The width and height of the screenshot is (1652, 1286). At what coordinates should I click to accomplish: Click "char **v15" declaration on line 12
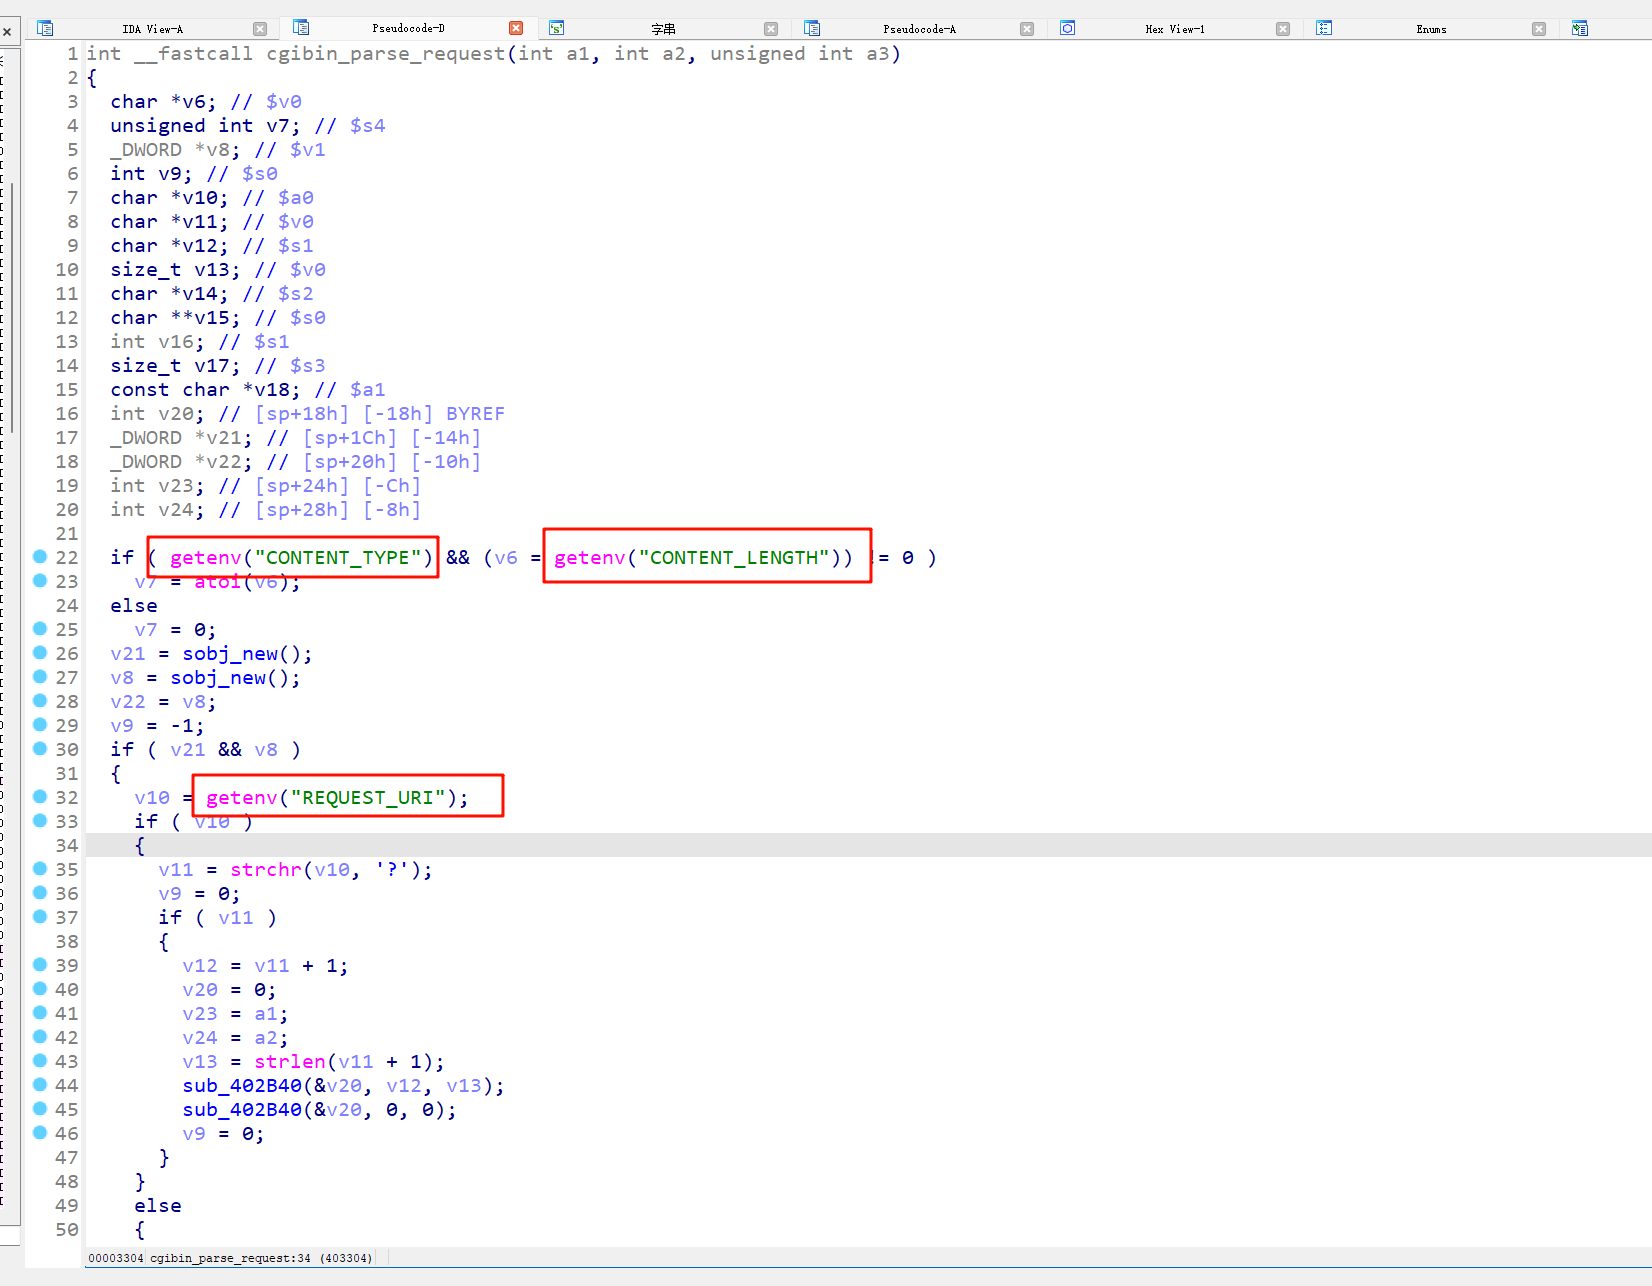point(175,317)
